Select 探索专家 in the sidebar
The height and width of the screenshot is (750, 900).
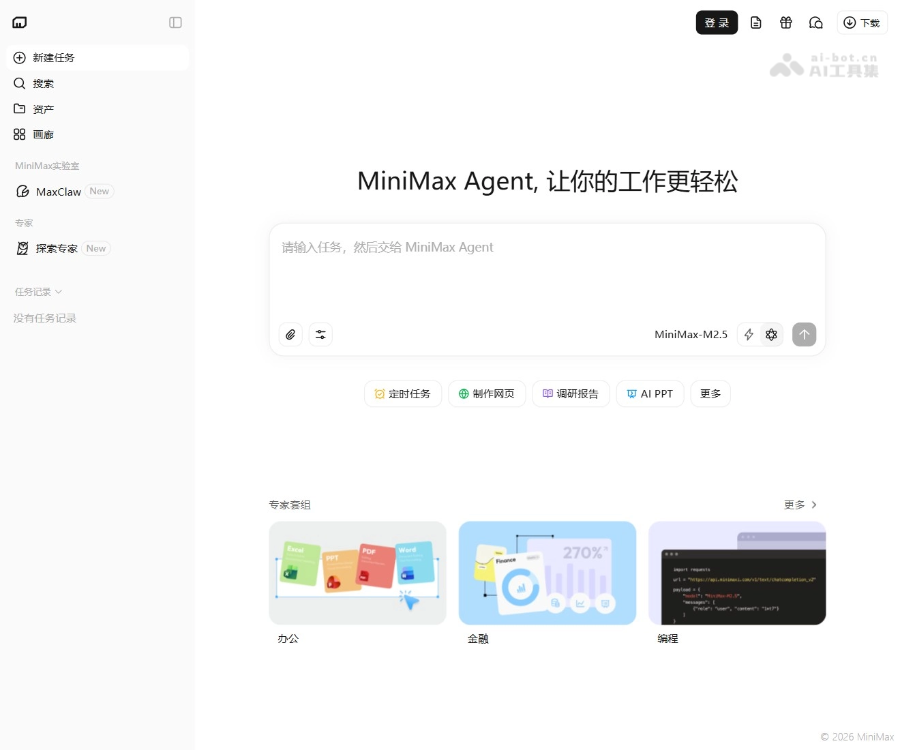point(57,248)
